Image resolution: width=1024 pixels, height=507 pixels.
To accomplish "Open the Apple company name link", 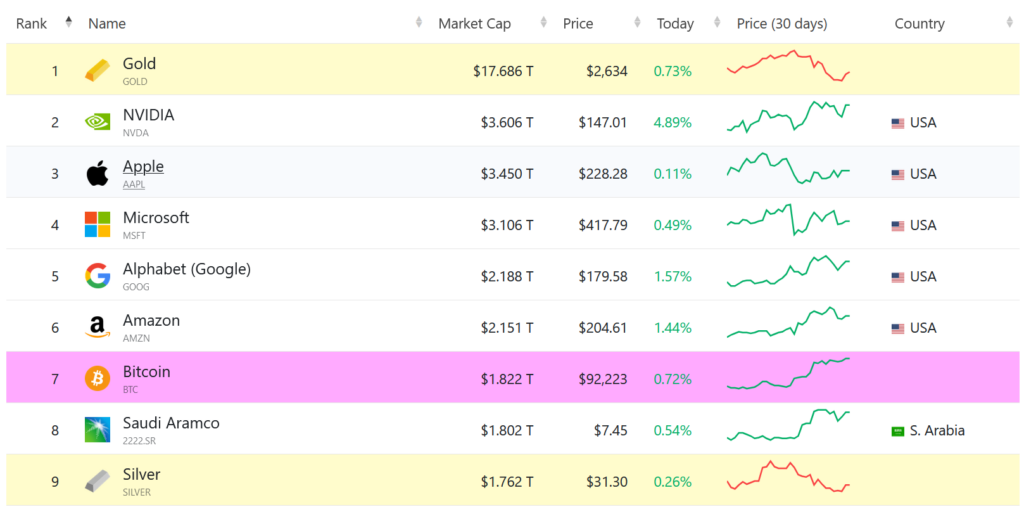I will coord(143,166).
